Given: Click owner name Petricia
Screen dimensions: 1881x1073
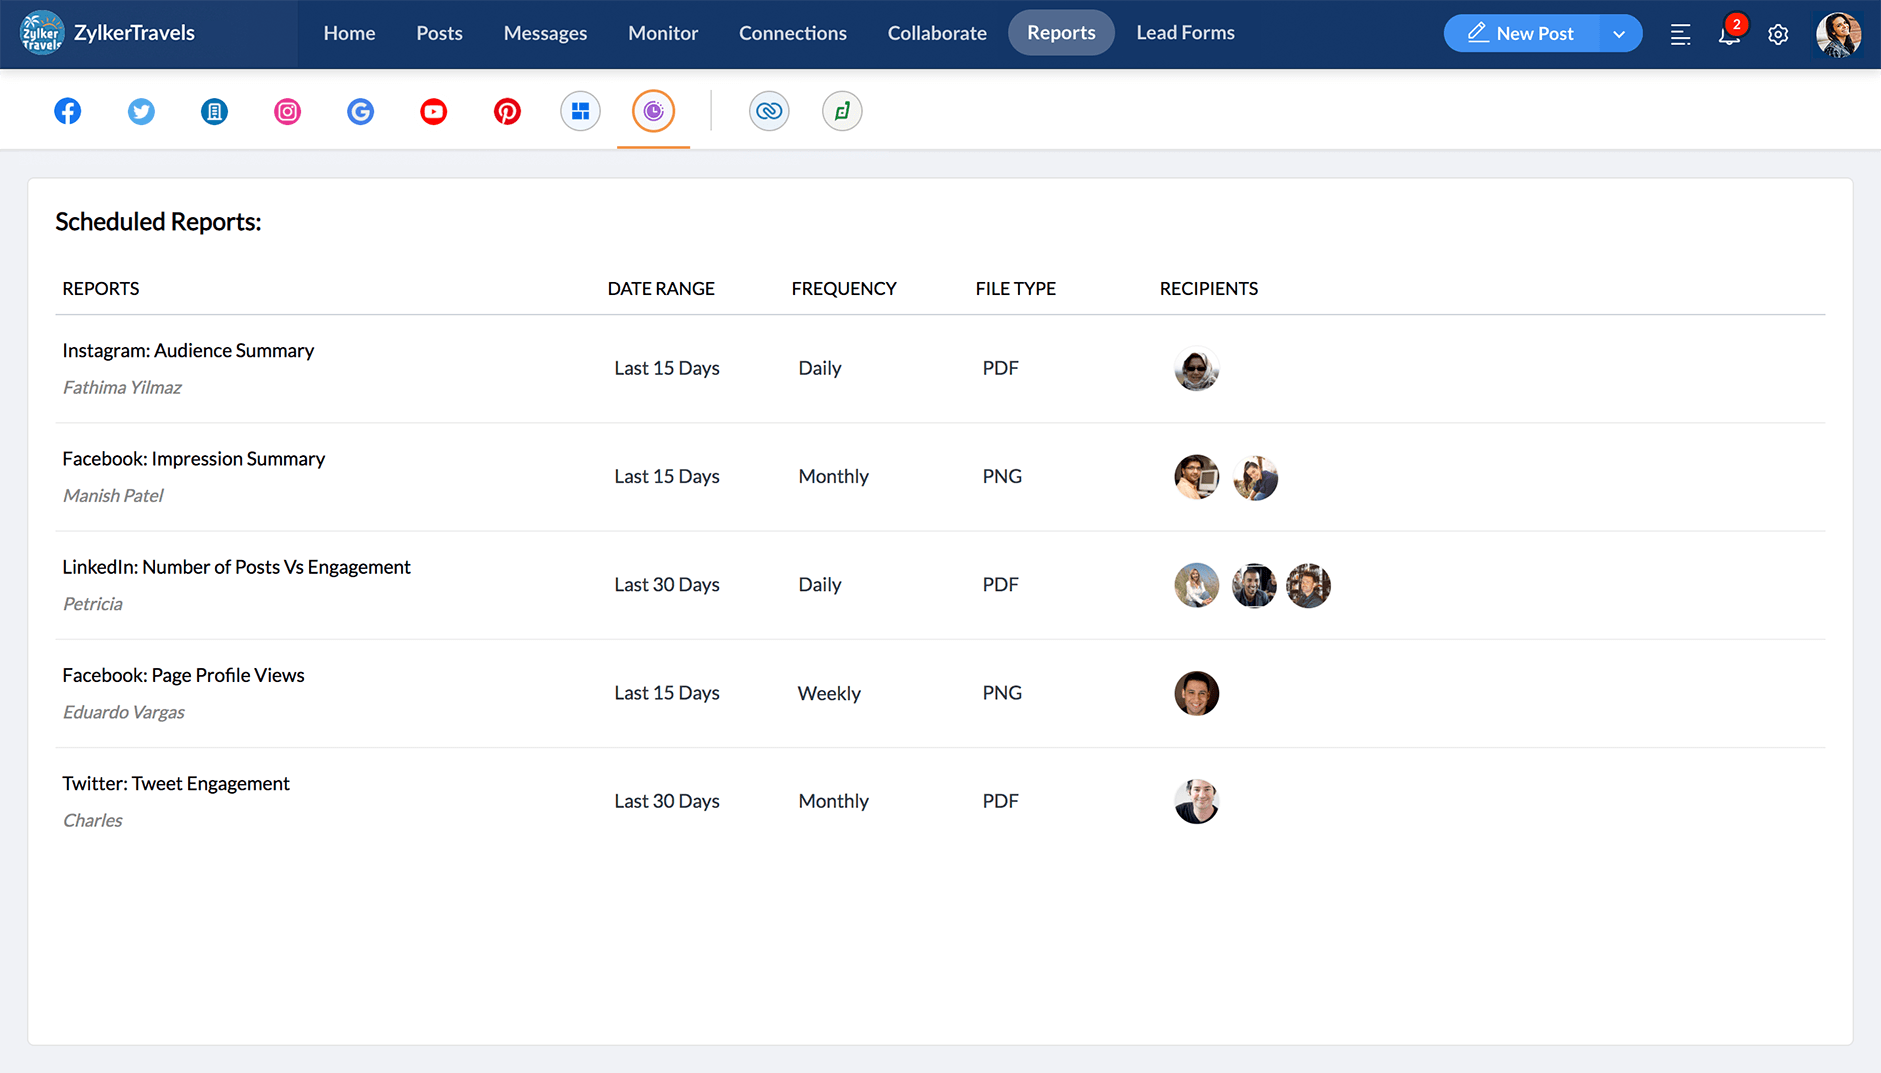Looking at the screenshot, I should click(93, 603).
